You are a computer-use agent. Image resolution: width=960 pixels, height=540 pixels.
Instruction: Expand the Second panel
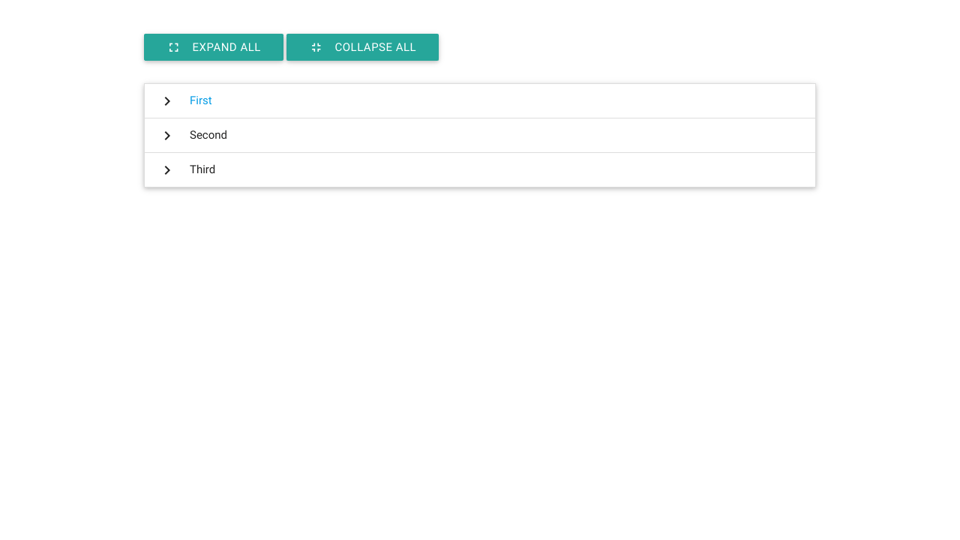[479, 135]
